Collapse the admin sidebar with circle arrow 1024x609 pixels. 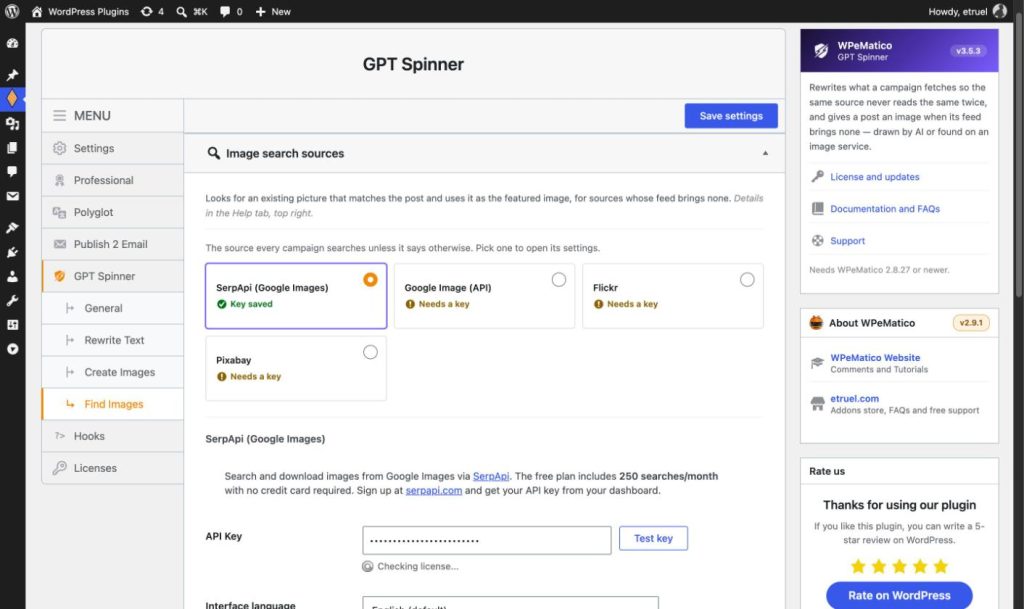pos(12,349)
